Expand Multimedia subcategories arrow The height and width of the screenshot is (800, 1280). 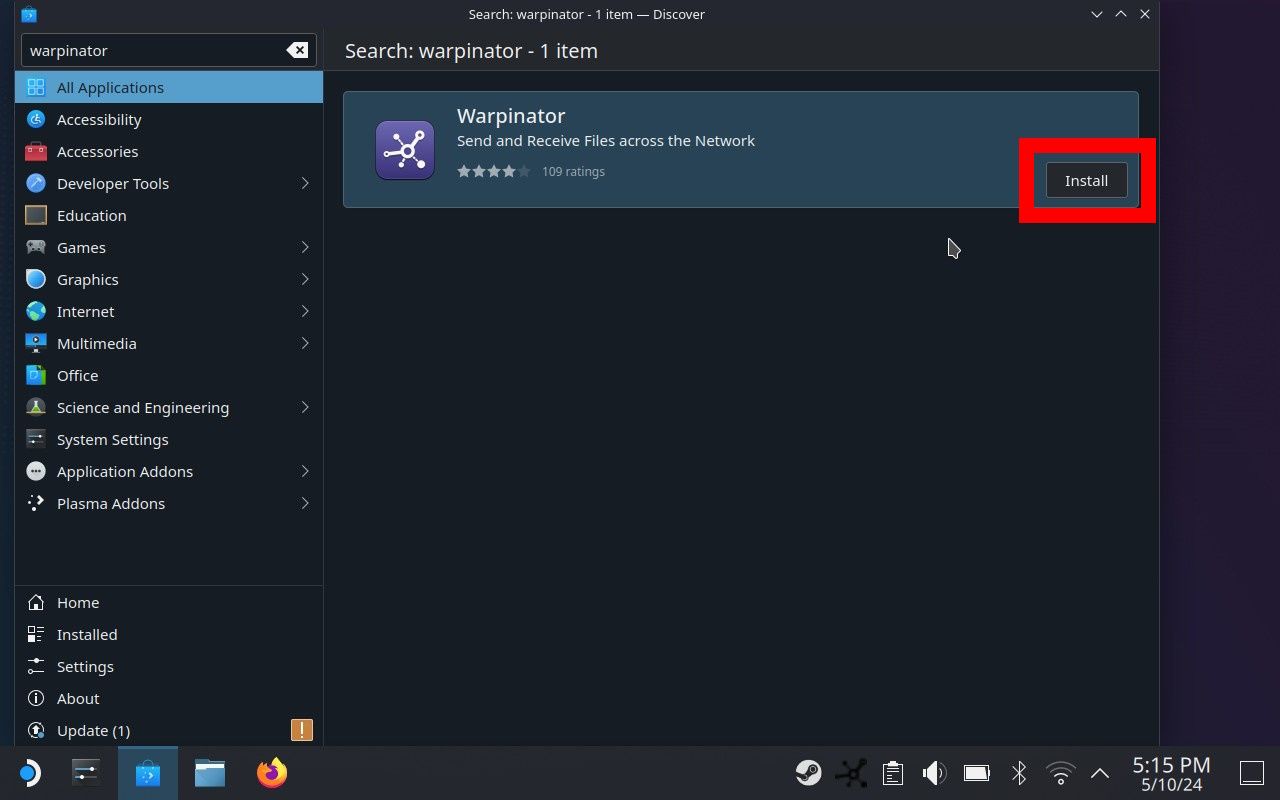[305, 343]
